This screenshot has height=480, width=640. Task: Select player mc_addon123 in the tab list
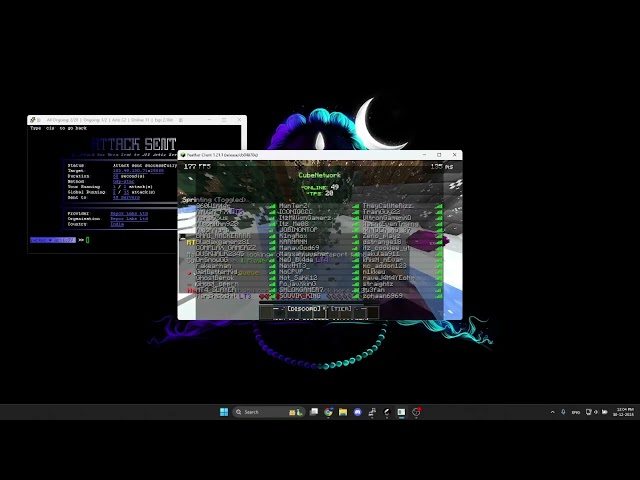(x=385, y=266)
